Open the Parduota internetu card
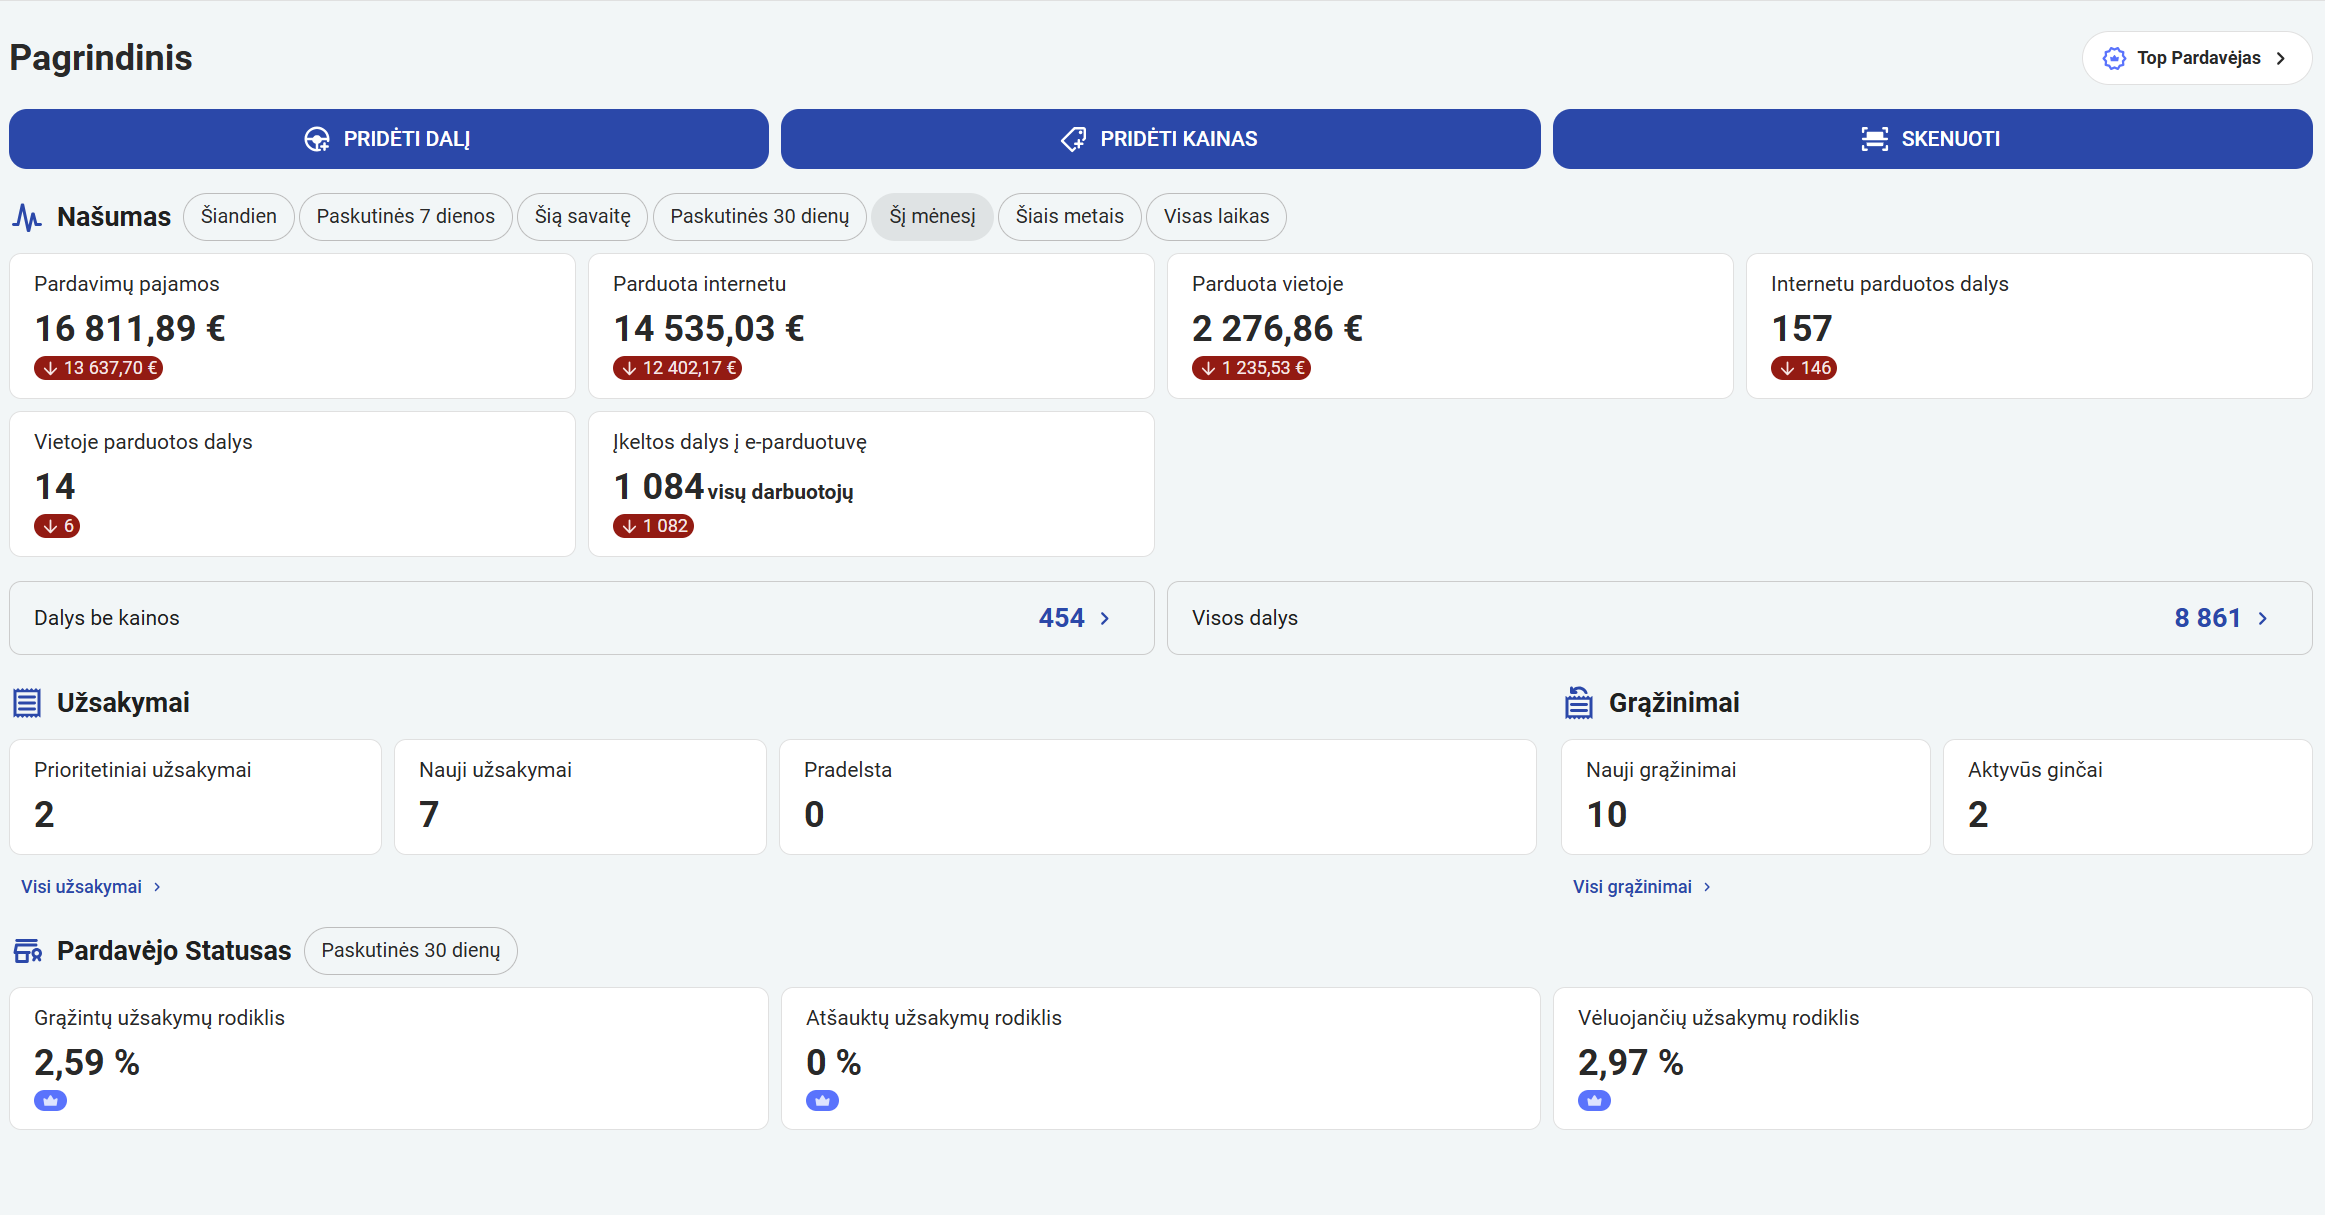 point(872,326)
